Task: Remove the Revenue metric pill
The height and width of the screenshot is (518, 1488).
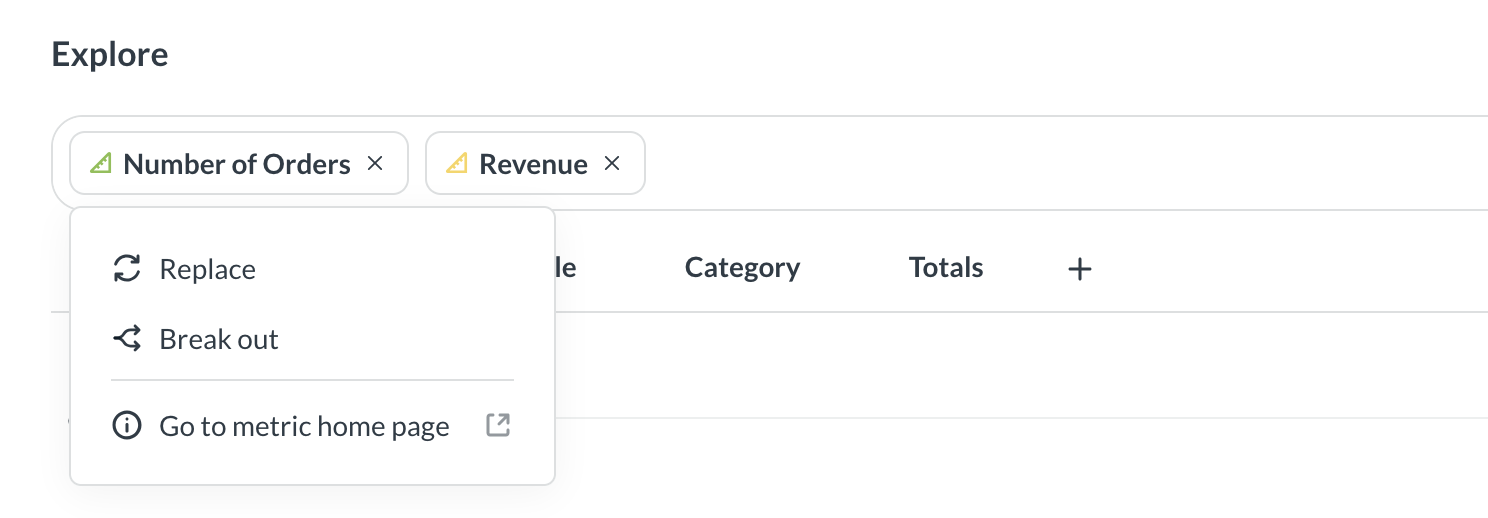Action: [612, 163]
